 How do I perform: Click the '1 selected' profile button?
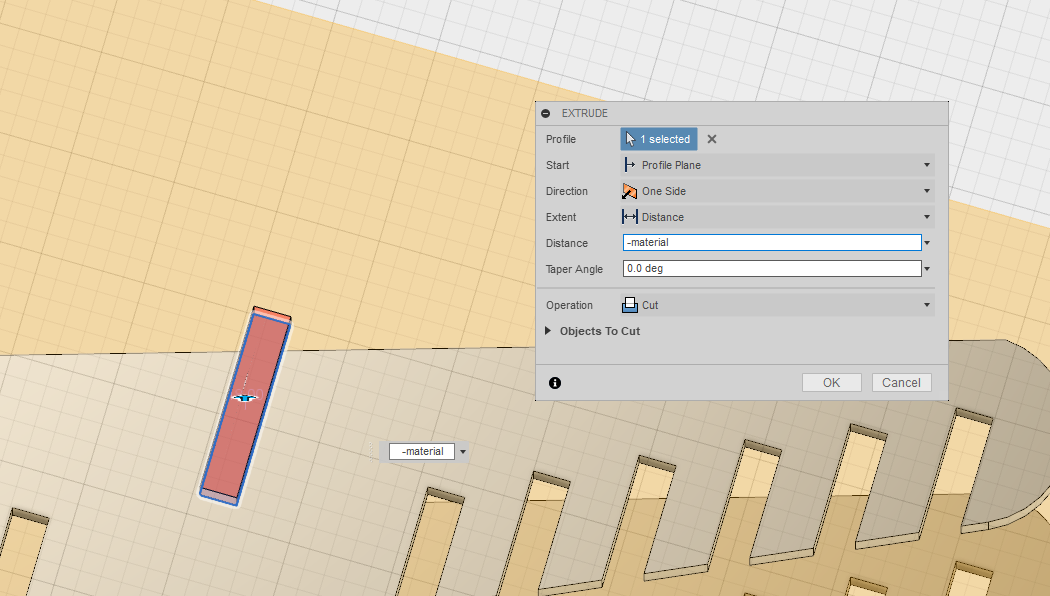point(659,139)
